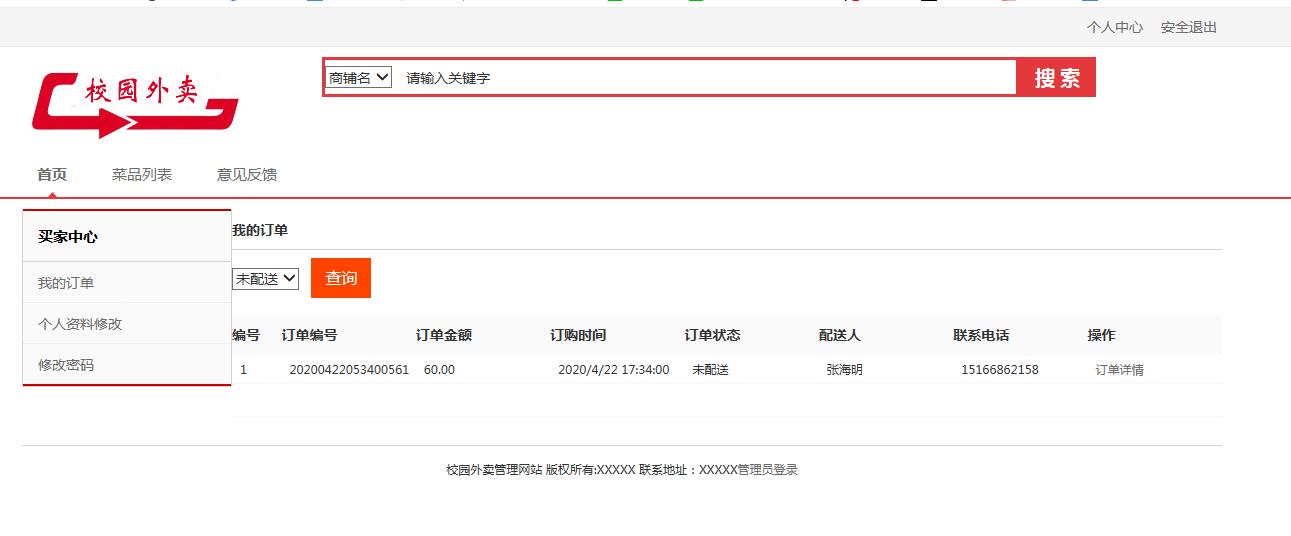
Task: Click order time 2020/4/22 17:34:00
Action: (613, 370)
